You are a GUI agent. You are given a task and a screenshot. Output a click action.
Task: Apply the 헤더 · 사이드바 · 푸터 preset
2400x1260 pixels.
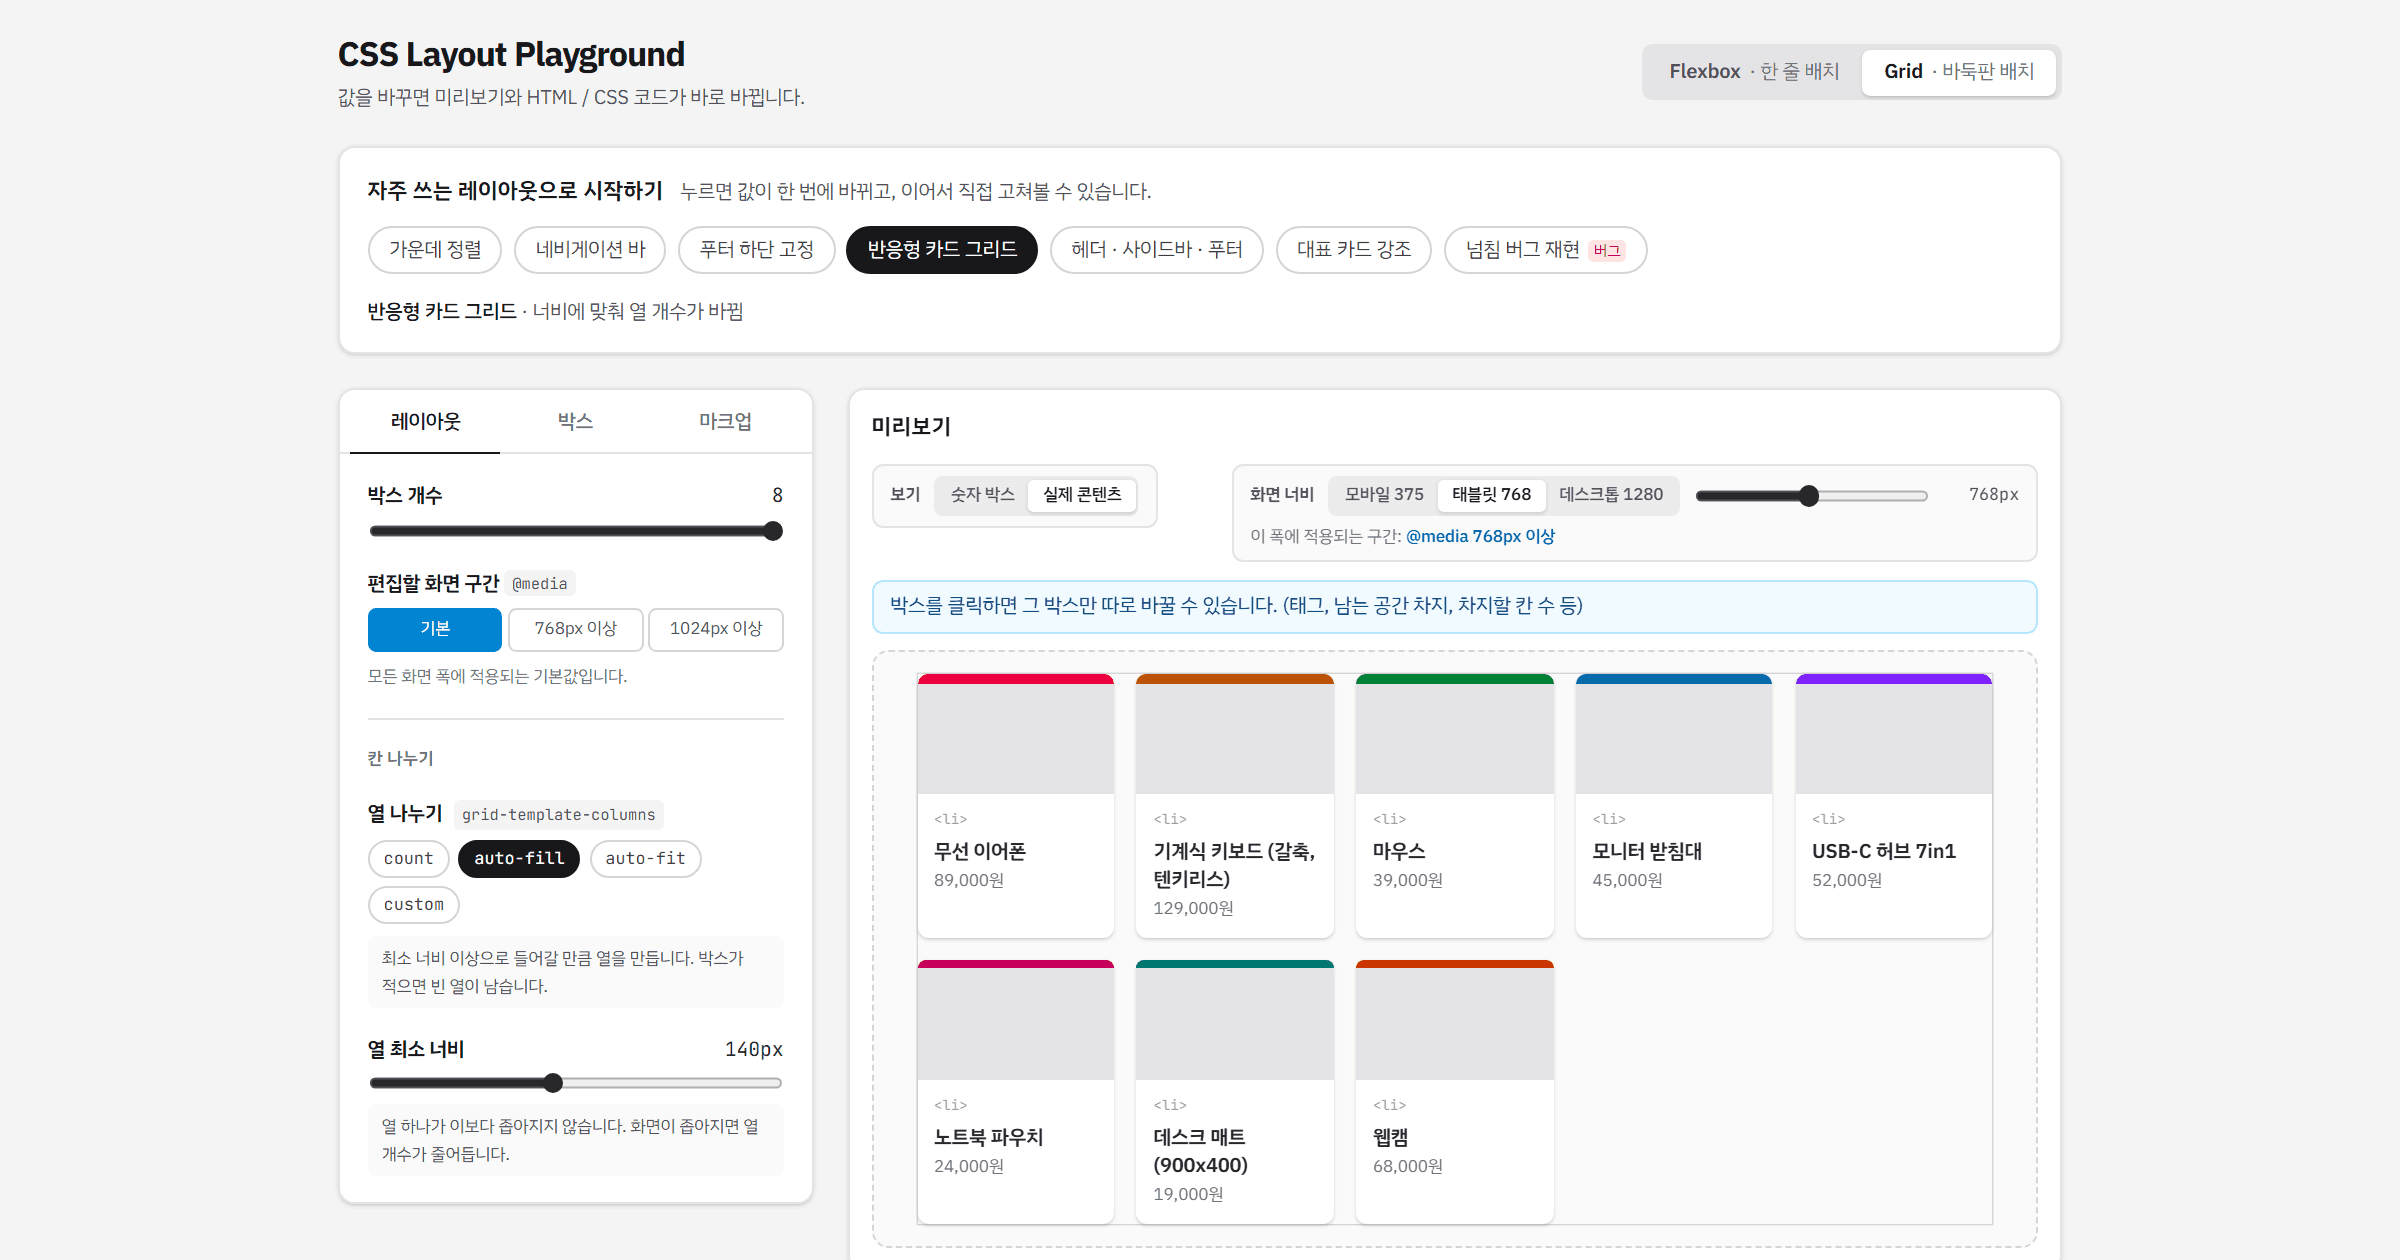tap(1157, 250)
